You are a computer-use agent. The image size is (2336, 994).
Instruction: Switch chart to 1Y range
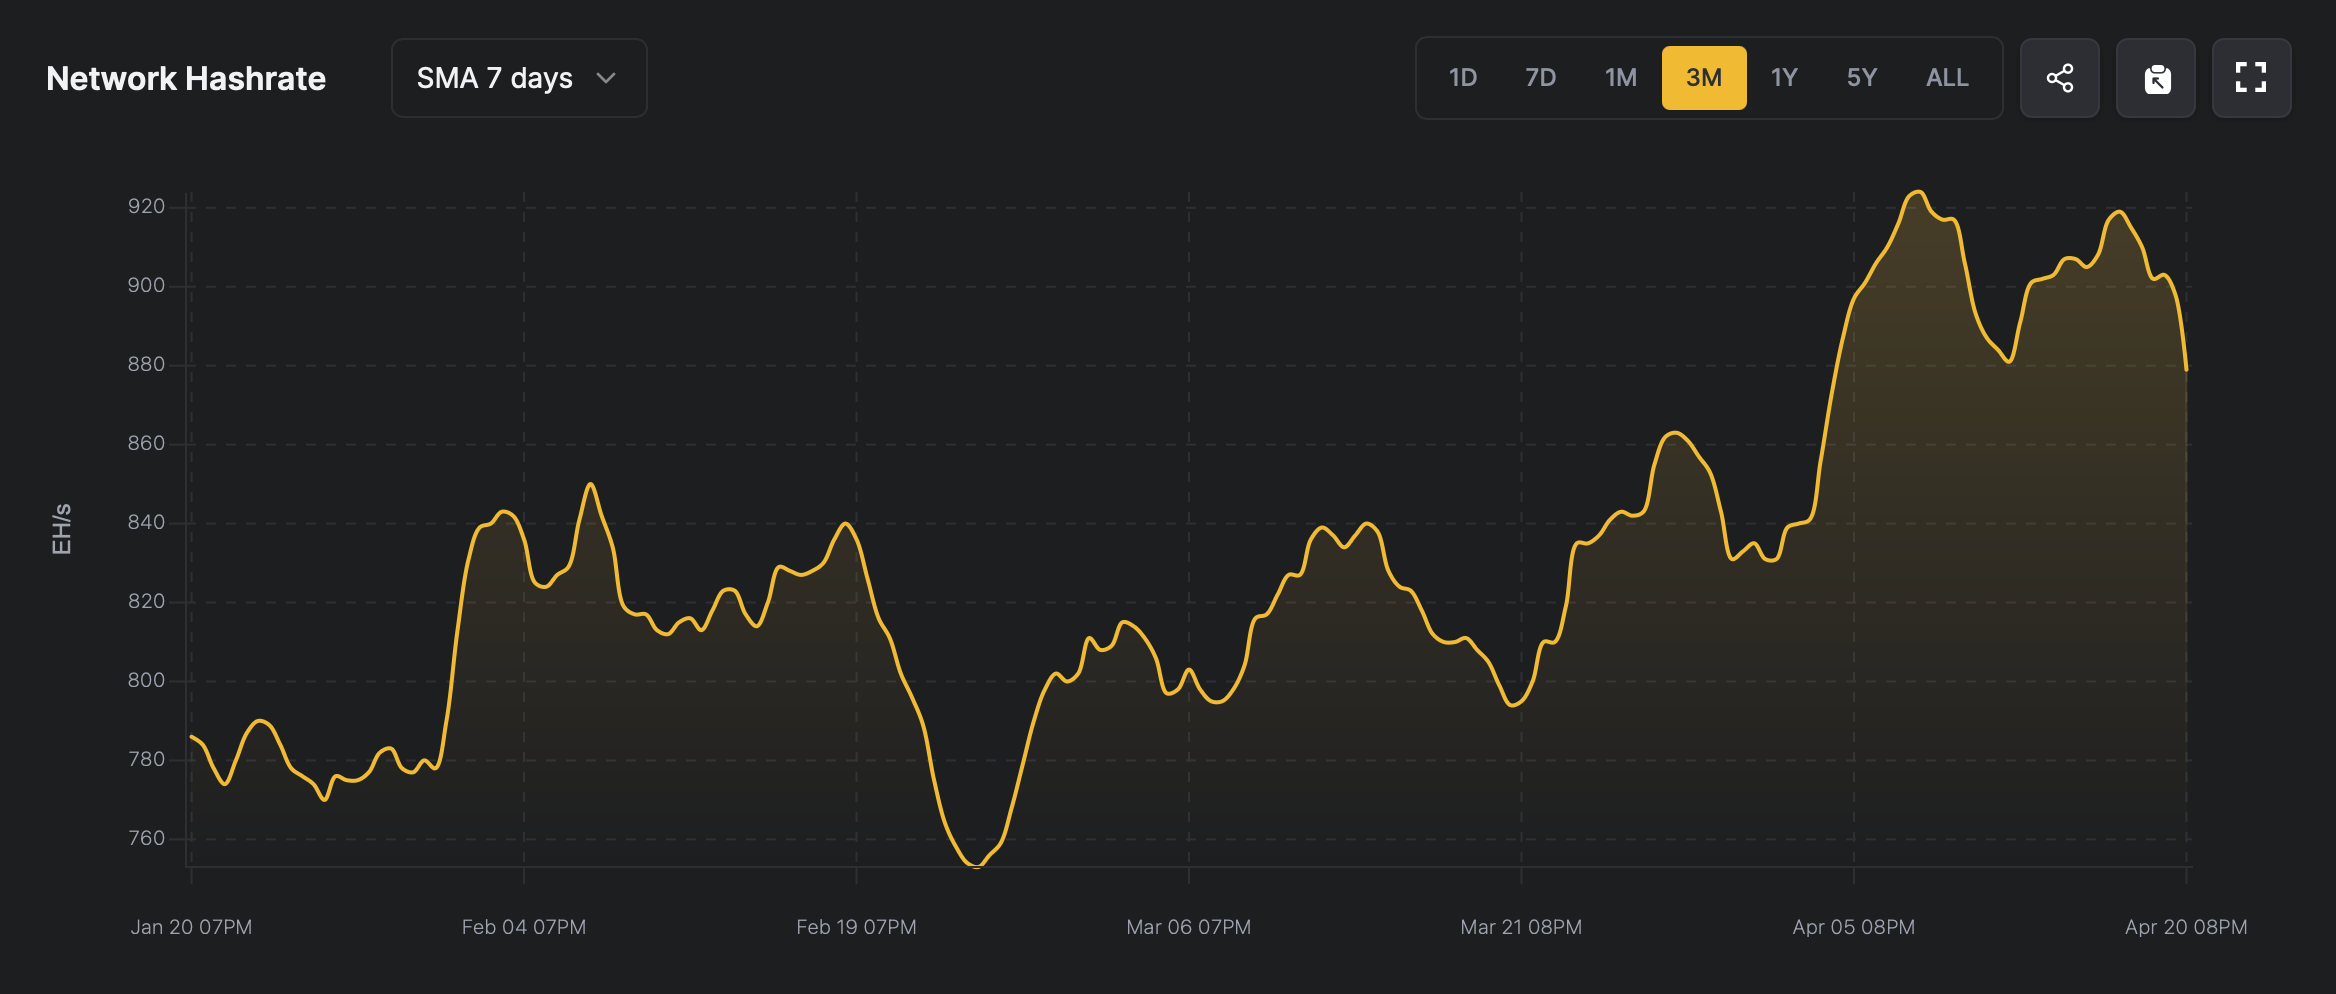[1784, 78]
